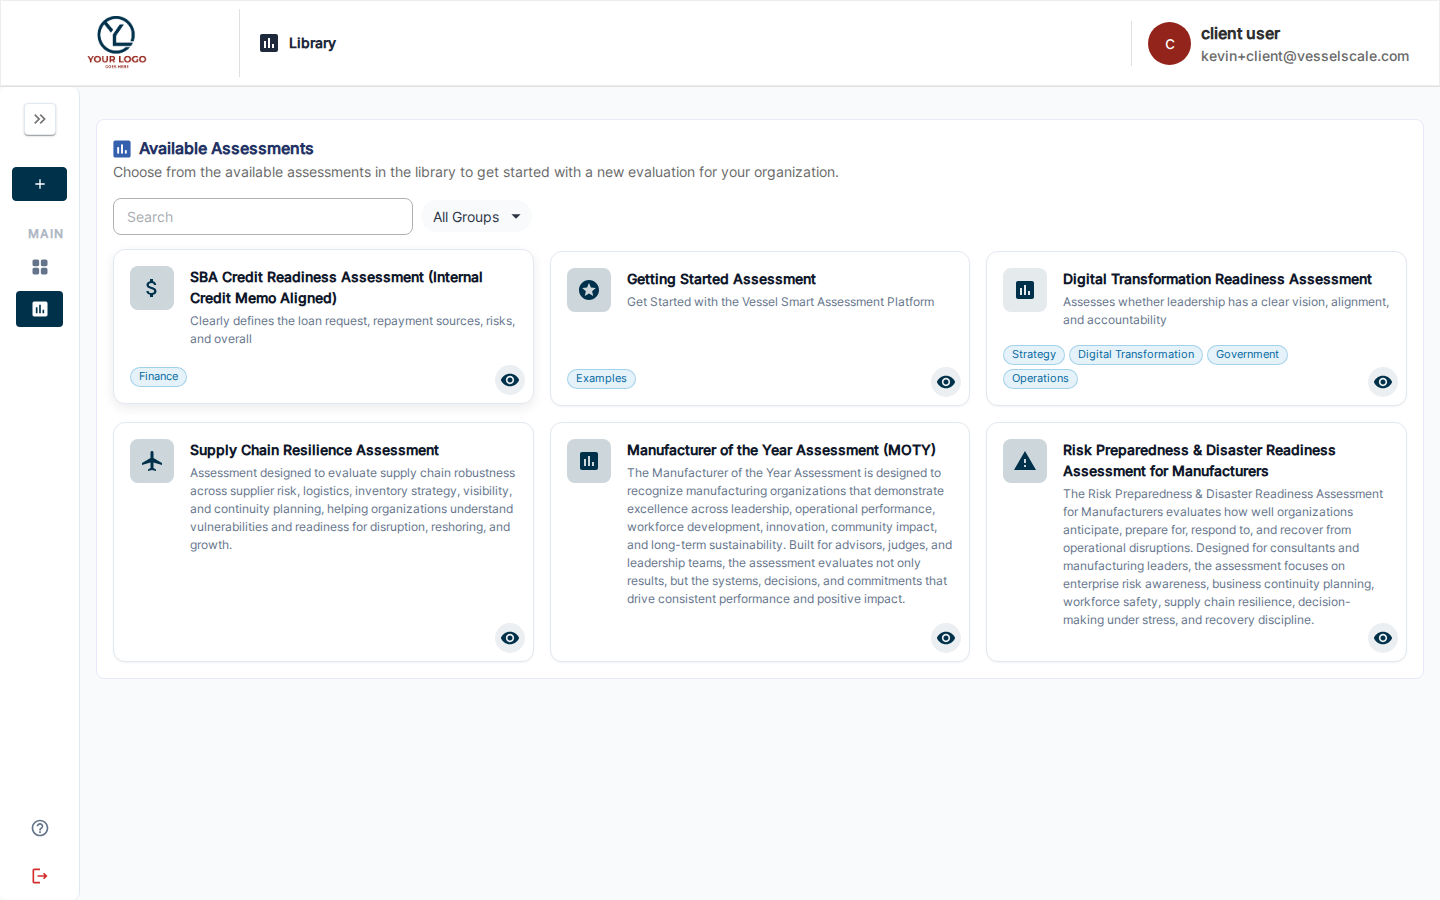
Task: Click the red logout icon
Action: pos(40,876)
